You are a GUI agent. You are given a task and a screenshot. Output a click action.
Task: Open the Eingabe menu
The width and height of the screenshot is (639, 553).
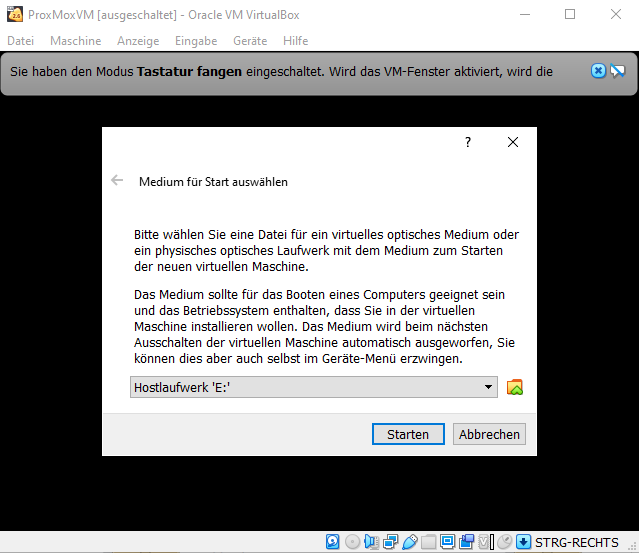coord(196,41)
